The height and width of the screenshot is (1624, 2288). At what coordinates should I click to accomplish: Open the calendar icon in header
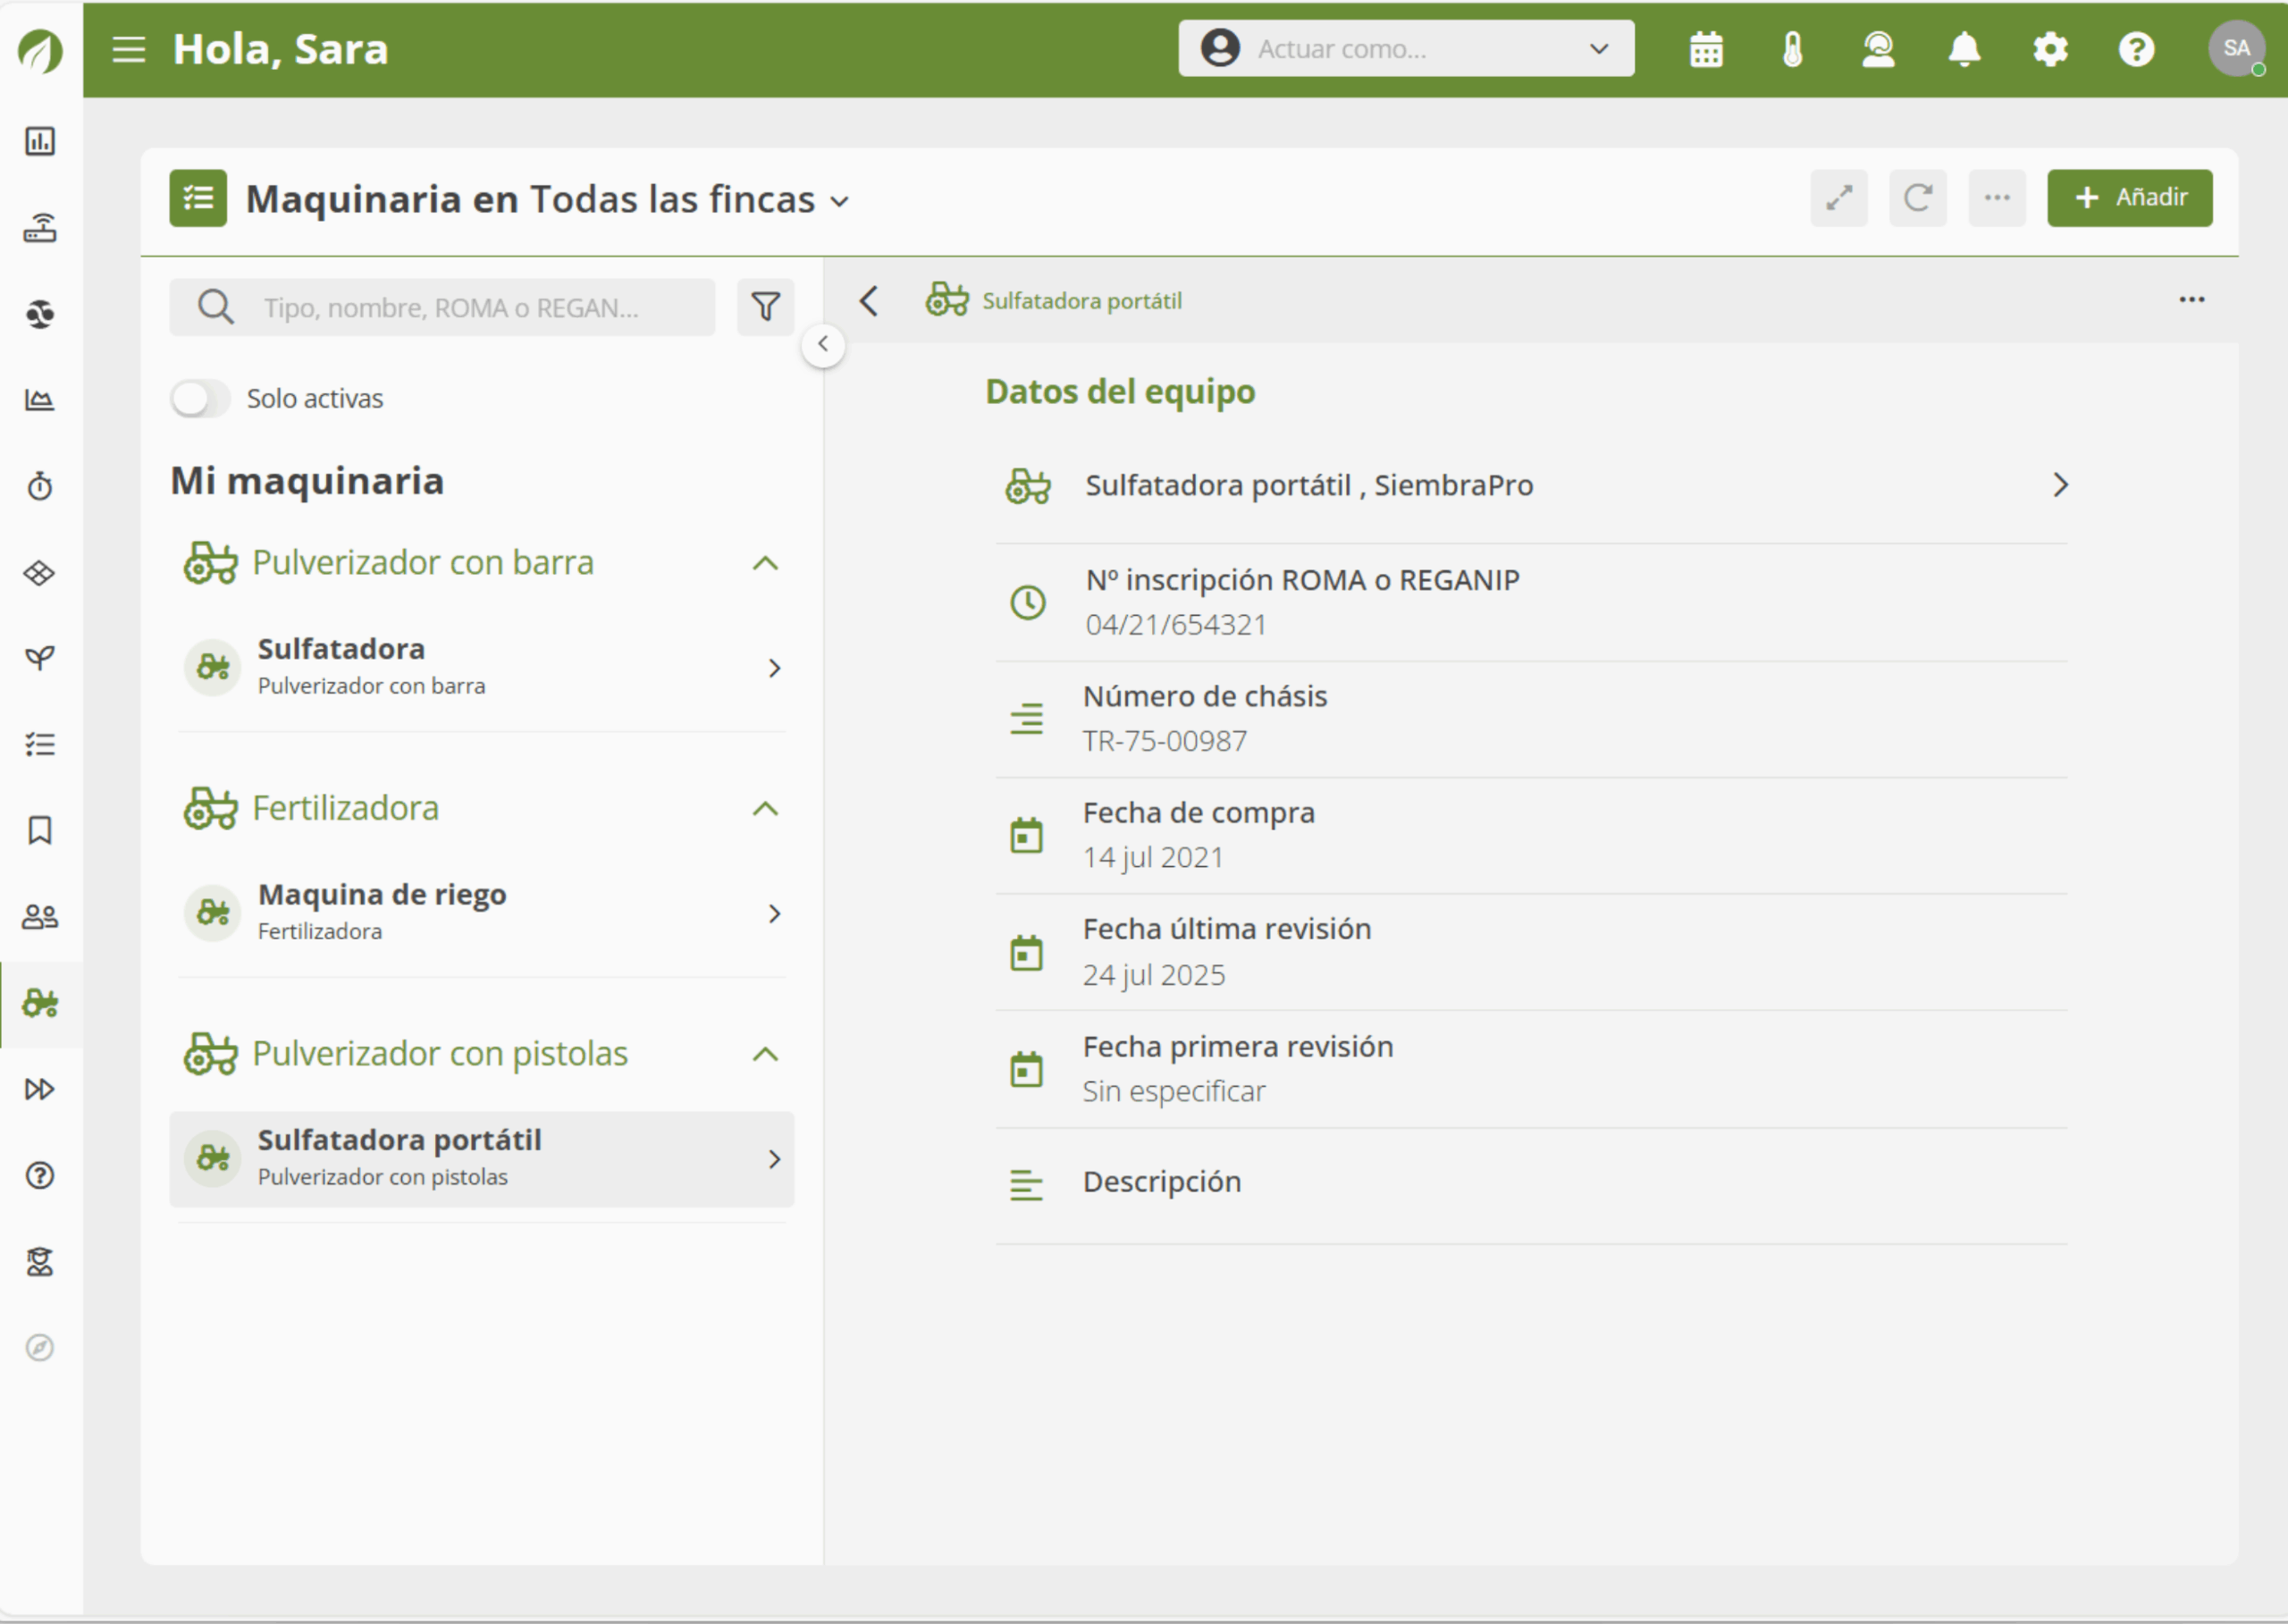pos(1705,49)
